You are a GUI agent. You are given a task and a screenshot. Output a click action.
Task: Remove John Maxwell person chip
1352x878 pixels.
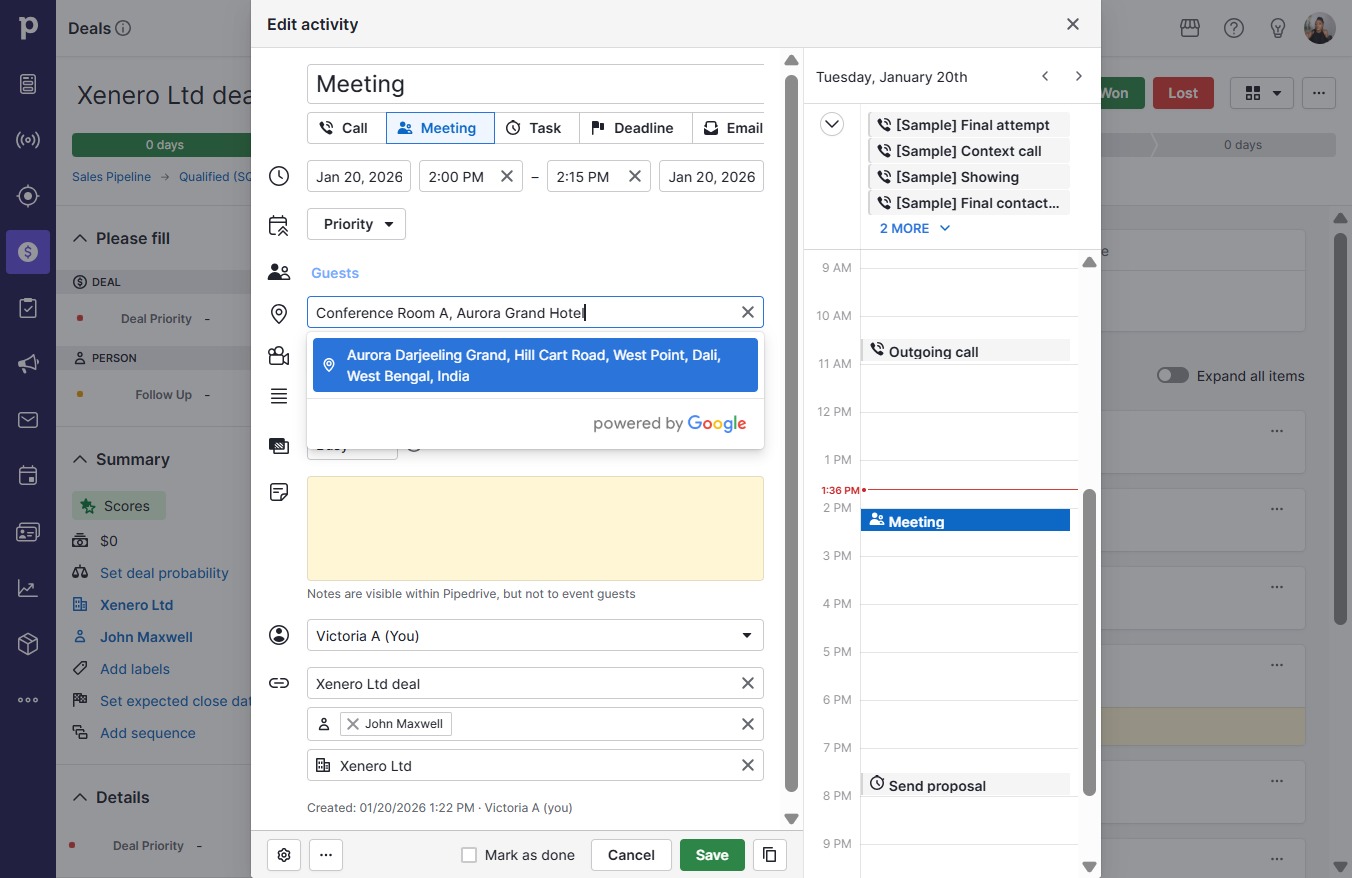(x=353, y=724)
